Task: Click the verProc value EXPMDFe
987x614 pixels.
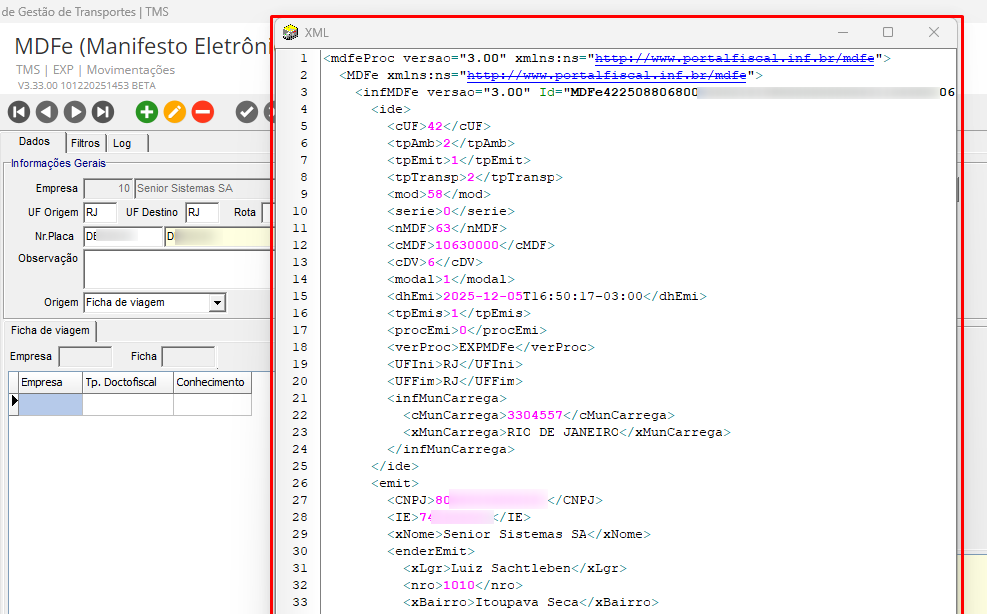Action: tap(487, 347)
